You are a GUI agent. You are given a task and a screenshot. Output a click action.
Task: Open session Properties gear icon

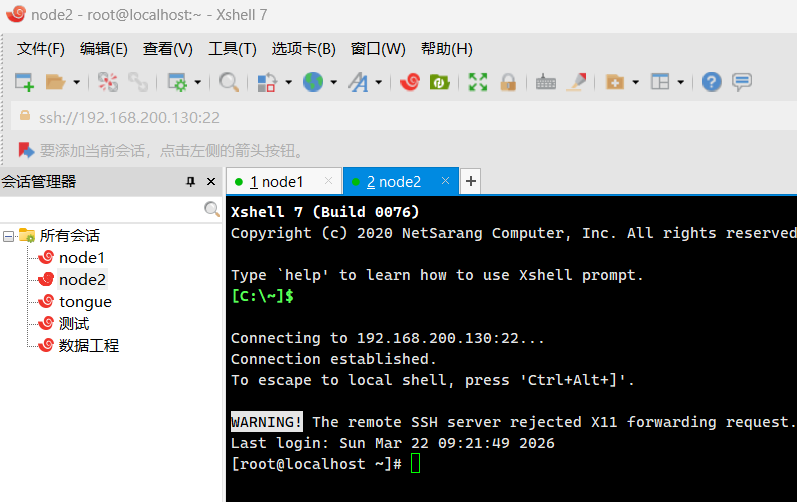(177, 82)
